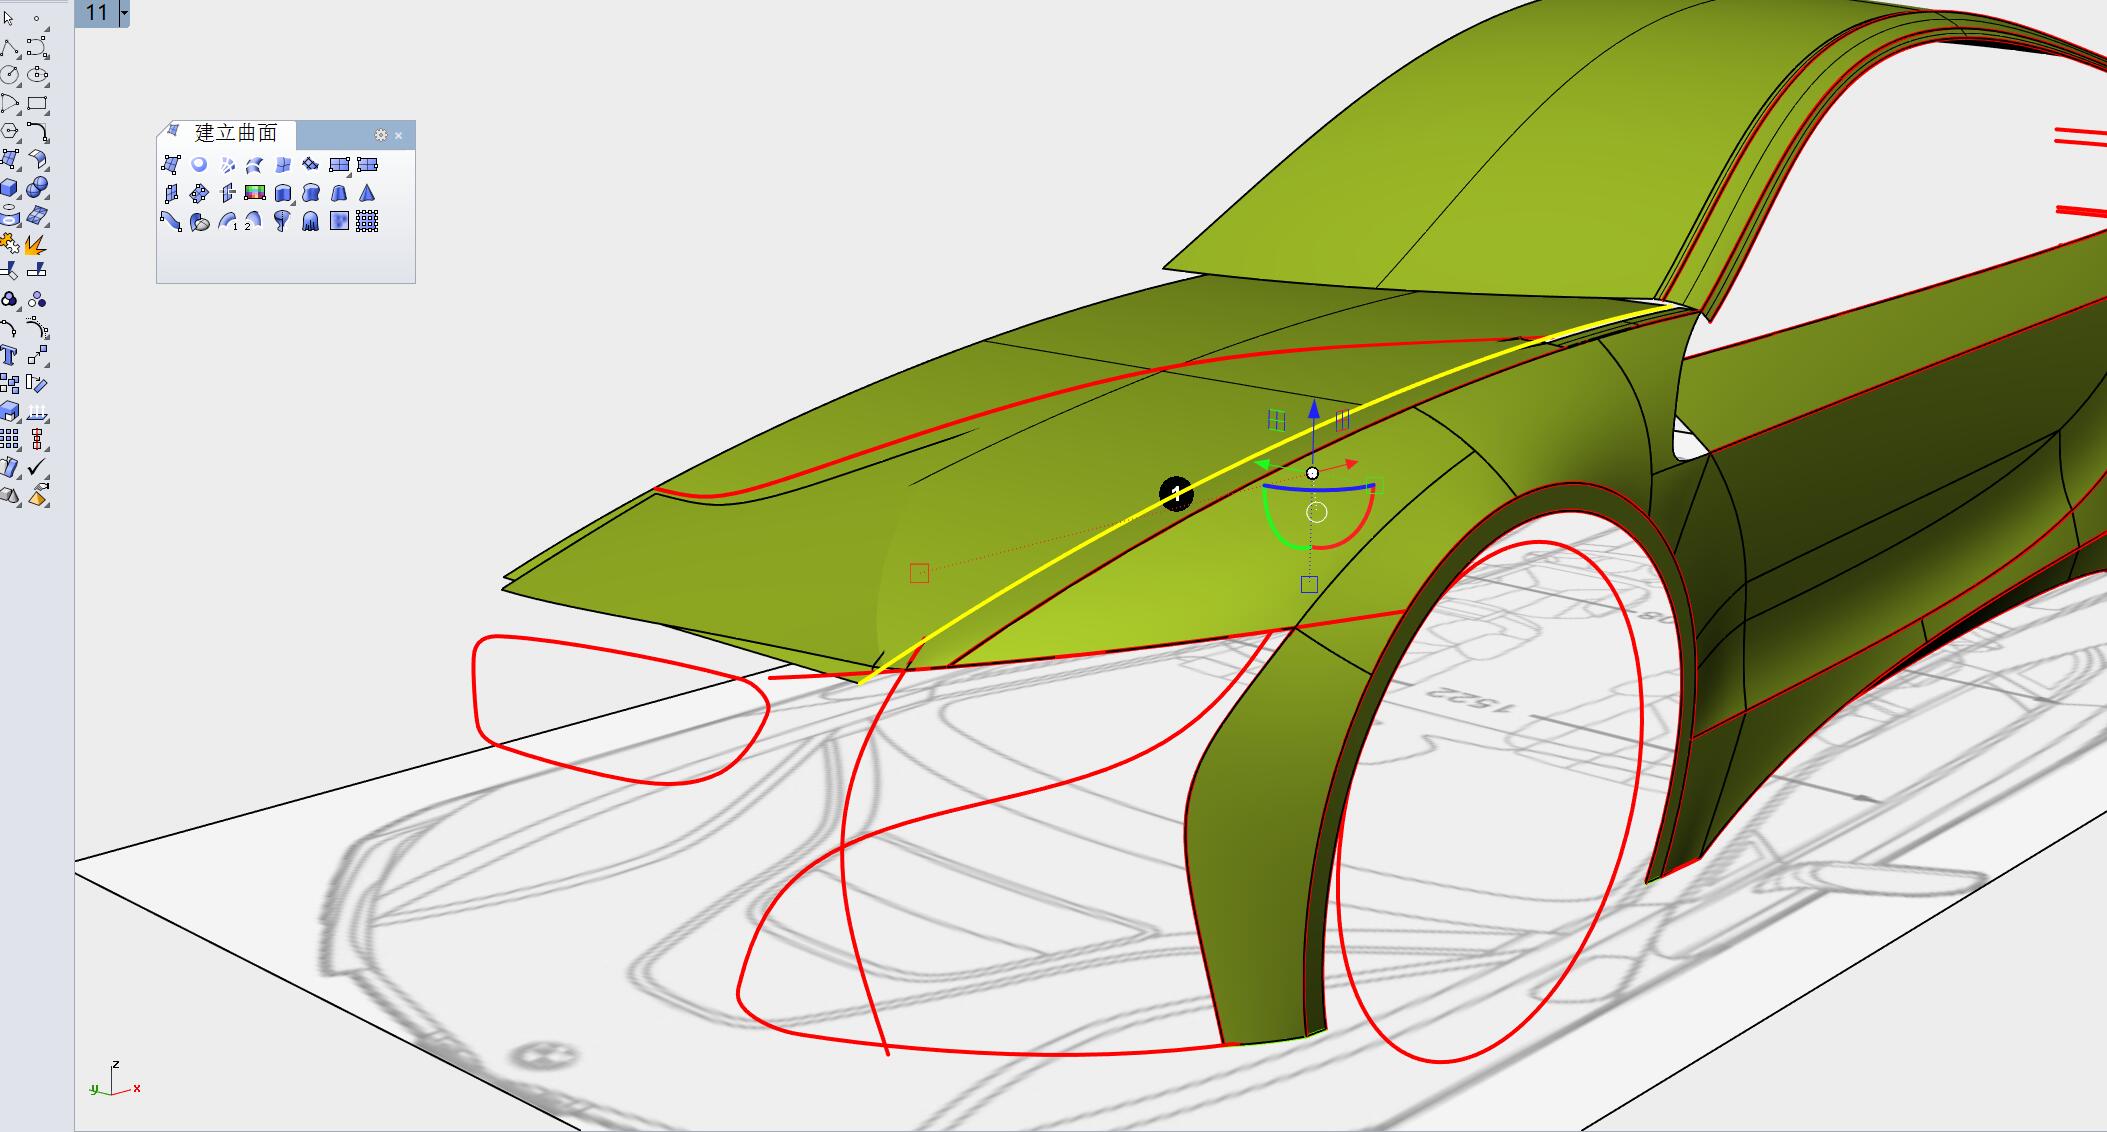
Task: Click the Join puzzle-piece icon
Action: 9,244
